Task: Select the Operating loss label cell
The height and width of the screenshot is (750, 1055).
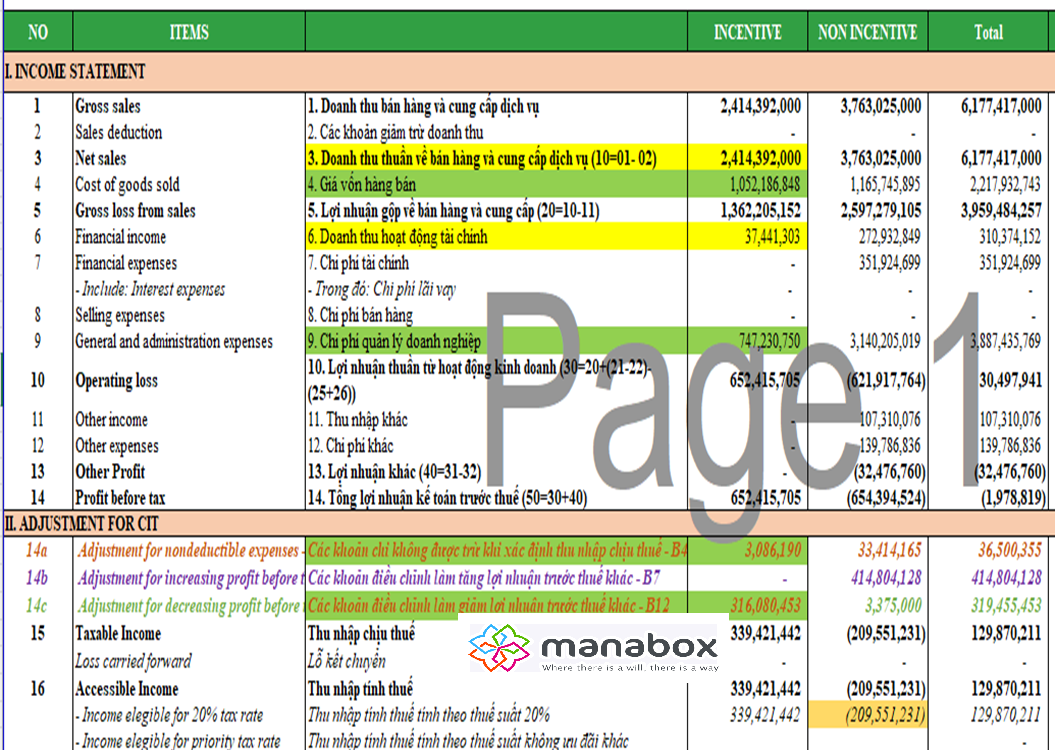Action: (x=116, y=381)
